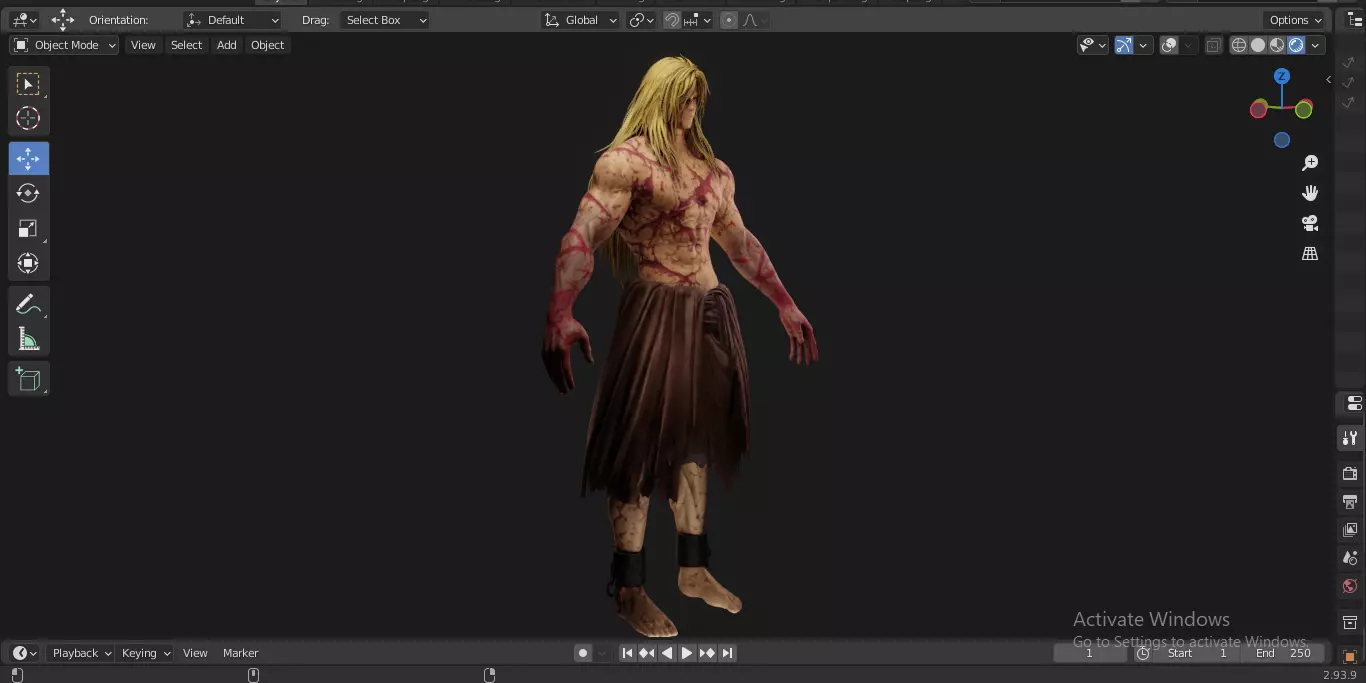Open the timeline editor type dropdown
Viewport: 1366px width, 683px height.
click(x=25, y=653)
